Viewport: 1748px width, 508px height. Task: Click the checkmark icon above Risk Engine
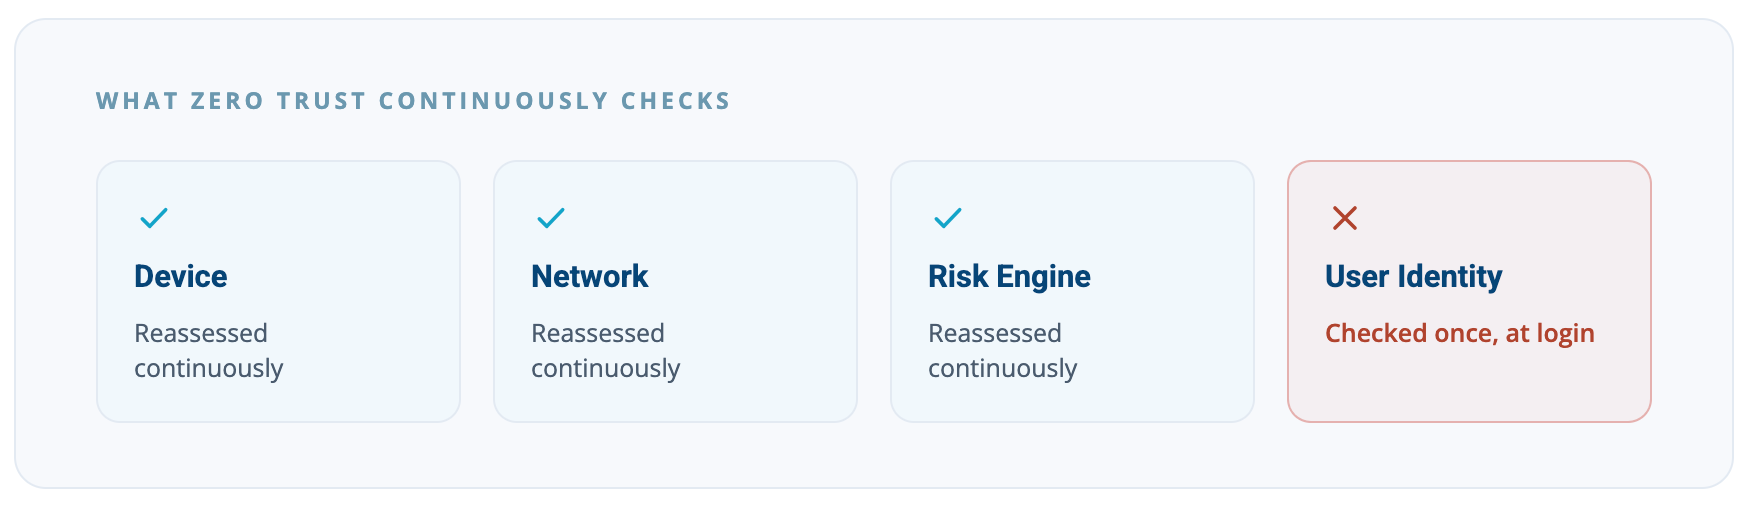[947, 217]
